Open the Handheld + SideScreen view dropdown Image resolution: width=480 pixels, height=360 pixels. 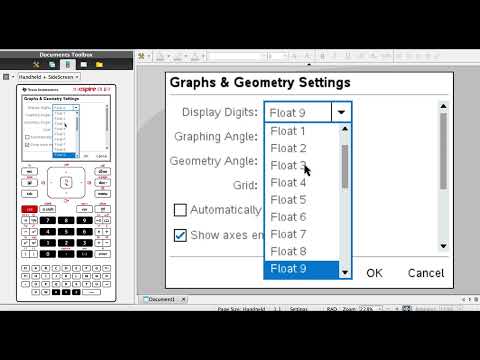click(49, 77)
